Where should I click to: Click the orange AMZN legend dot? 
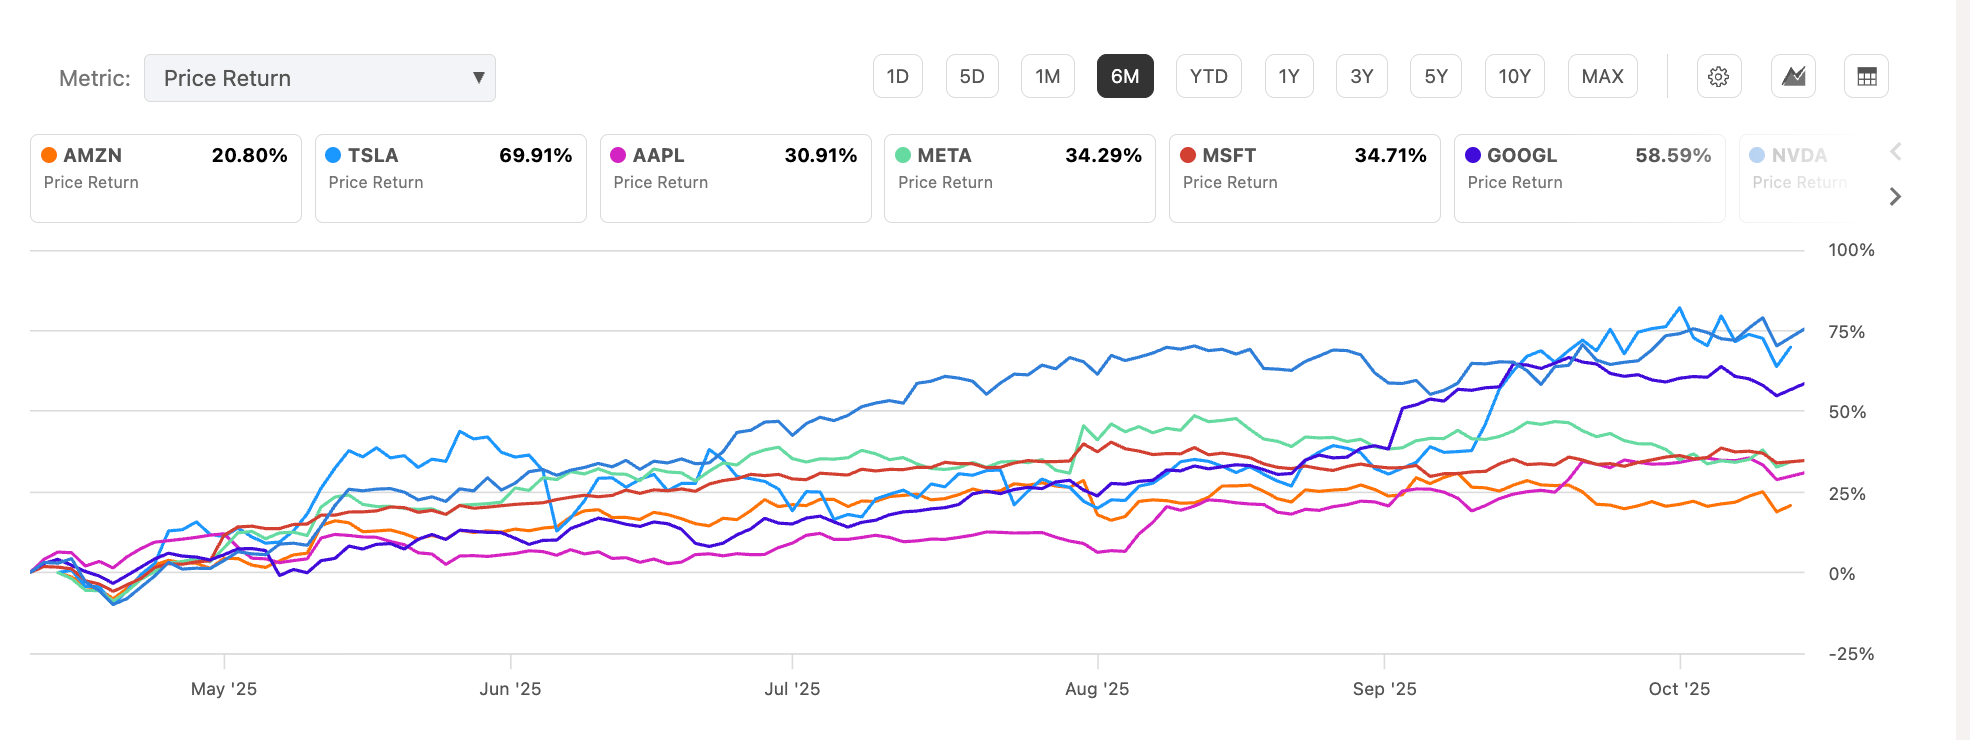point(49,155)
